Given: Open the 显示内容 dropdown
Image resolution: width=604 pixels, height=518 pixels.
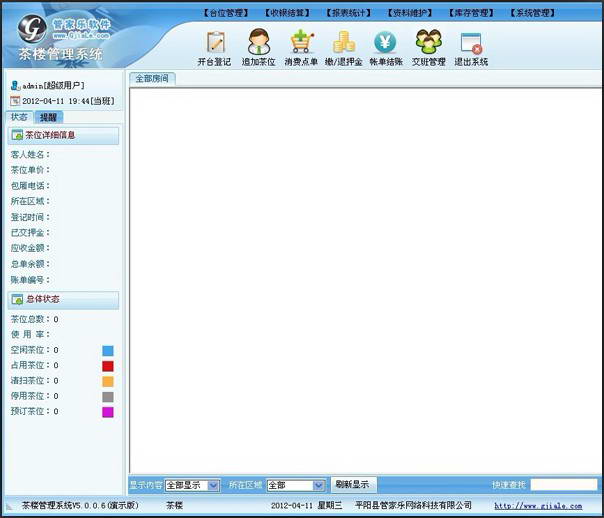Looking at the screenshot, I should tap(193, 485).
